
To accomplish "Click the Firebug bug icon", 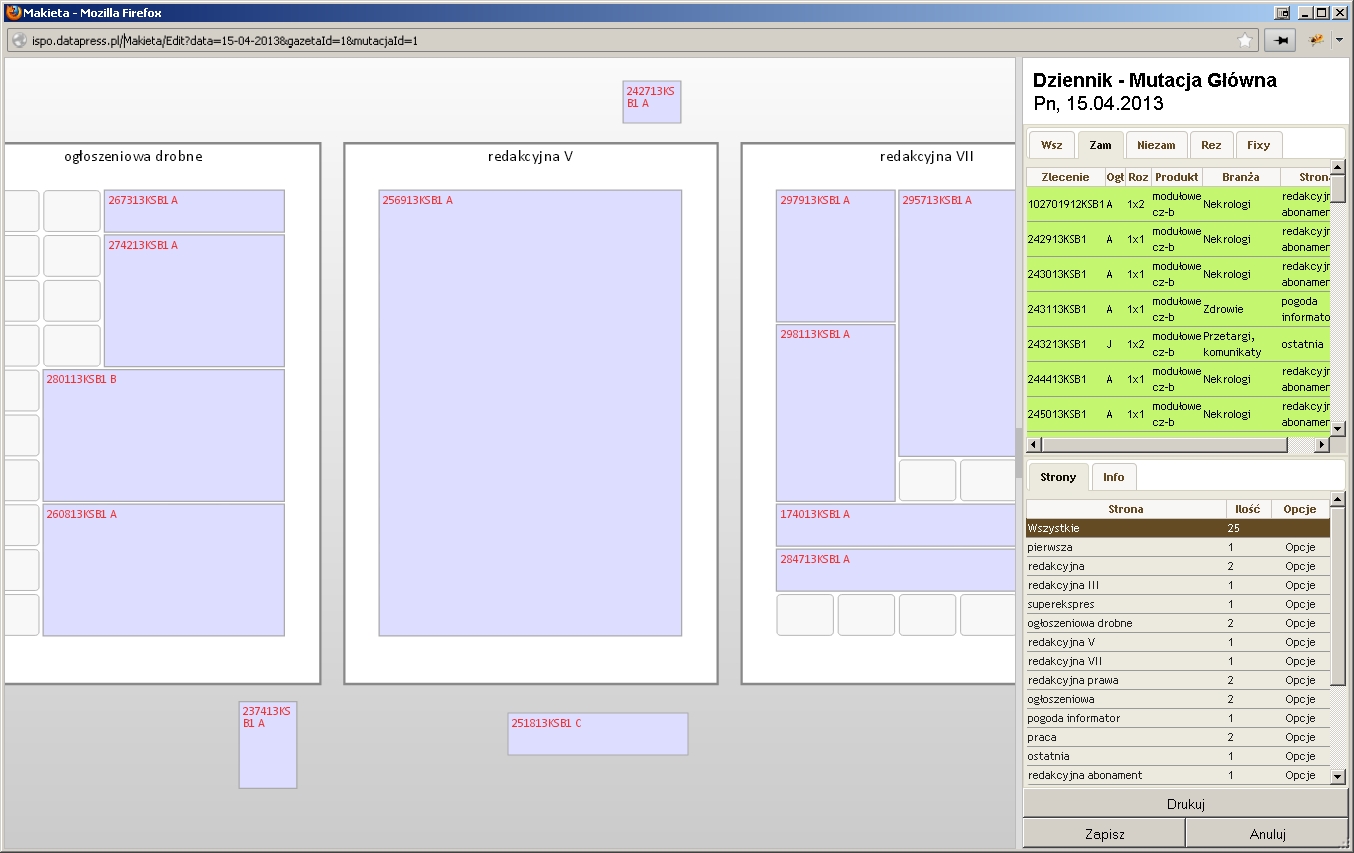I will (1316, 41).
